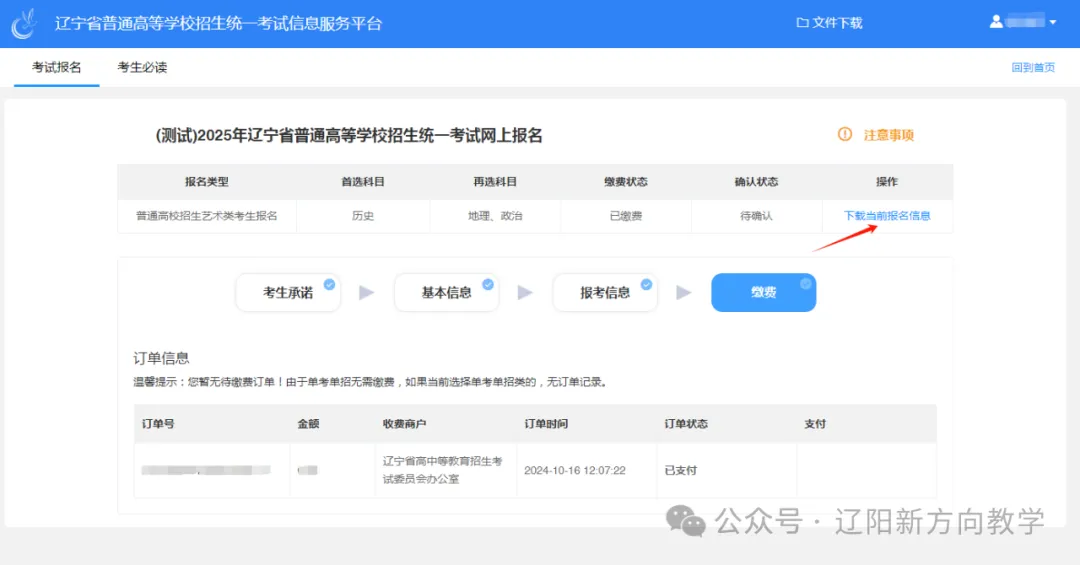Screen dimensions: 1080x565
Task: Click the 确认状态 column header
Action: point(756,182)
